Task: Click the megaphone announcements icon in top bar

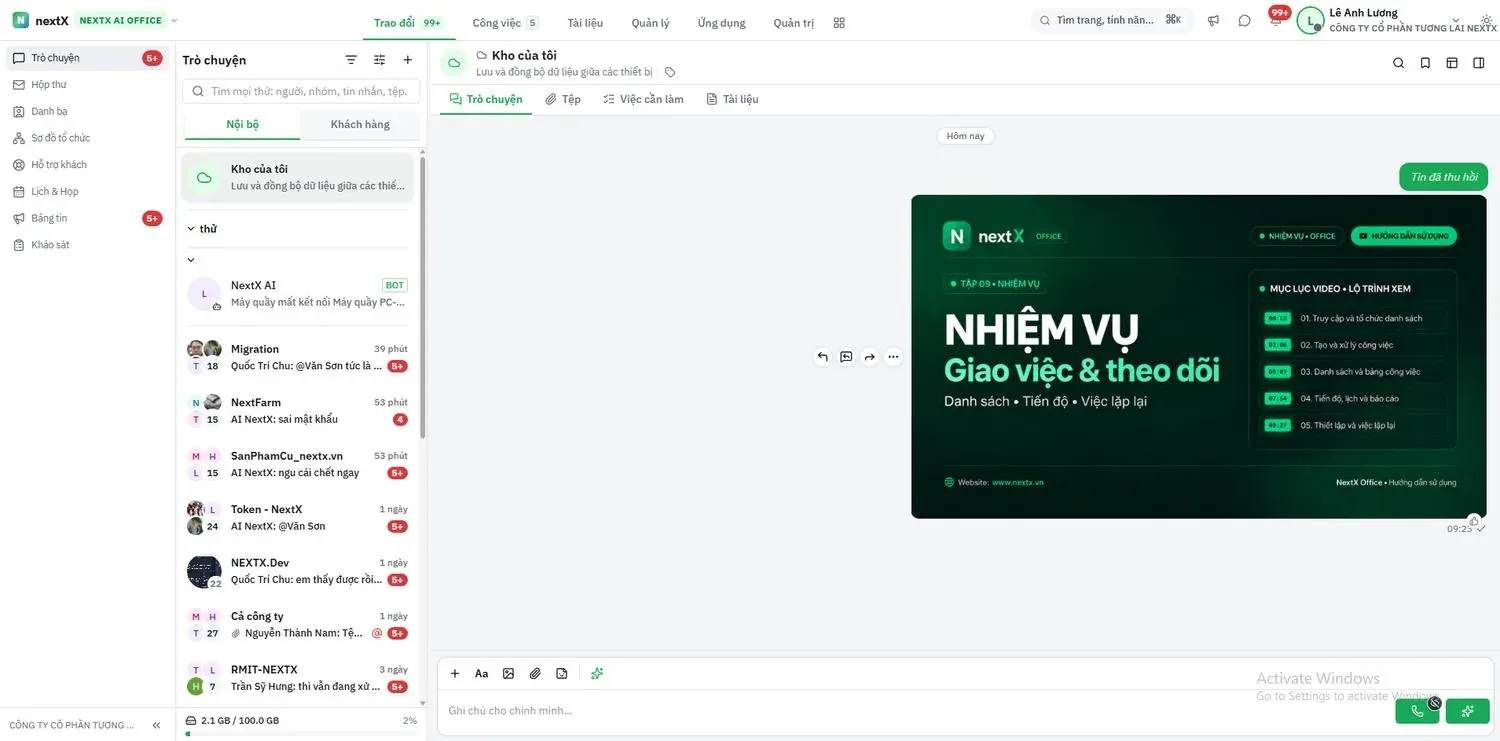Action: pyautogui.click(x=1213, y=20)
